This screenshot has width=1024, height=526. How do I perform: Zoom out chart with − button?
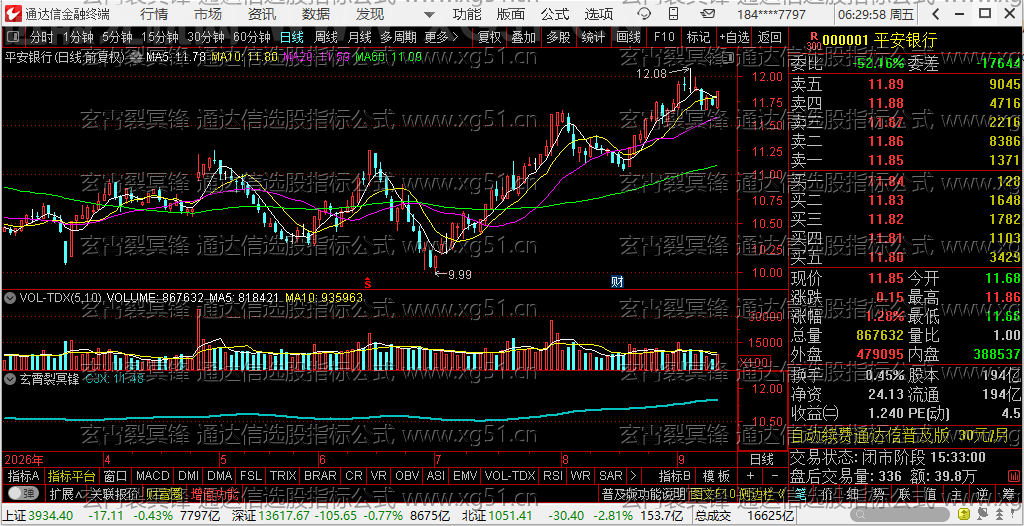pyautogui.click(x=775, y=475)
